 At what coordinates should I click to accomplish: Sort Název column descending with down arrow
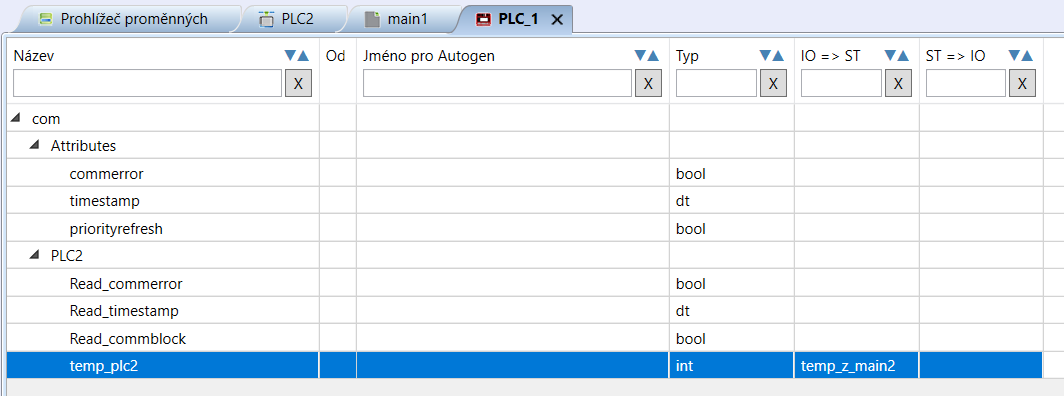click(290, 56)
